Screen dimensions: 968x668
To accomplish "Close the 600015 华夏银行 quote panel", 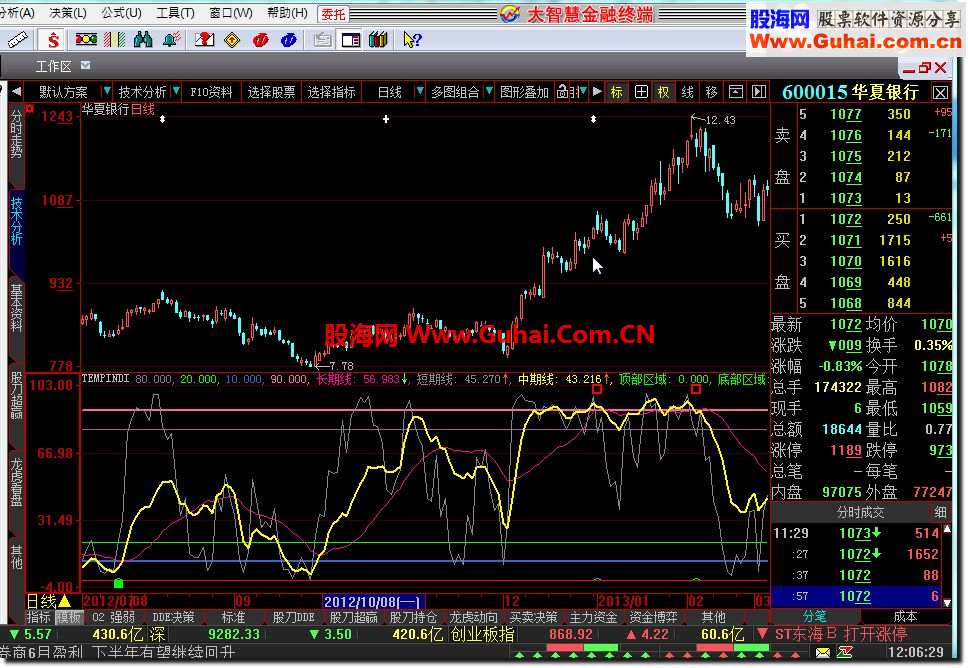I will click(940, 93).
